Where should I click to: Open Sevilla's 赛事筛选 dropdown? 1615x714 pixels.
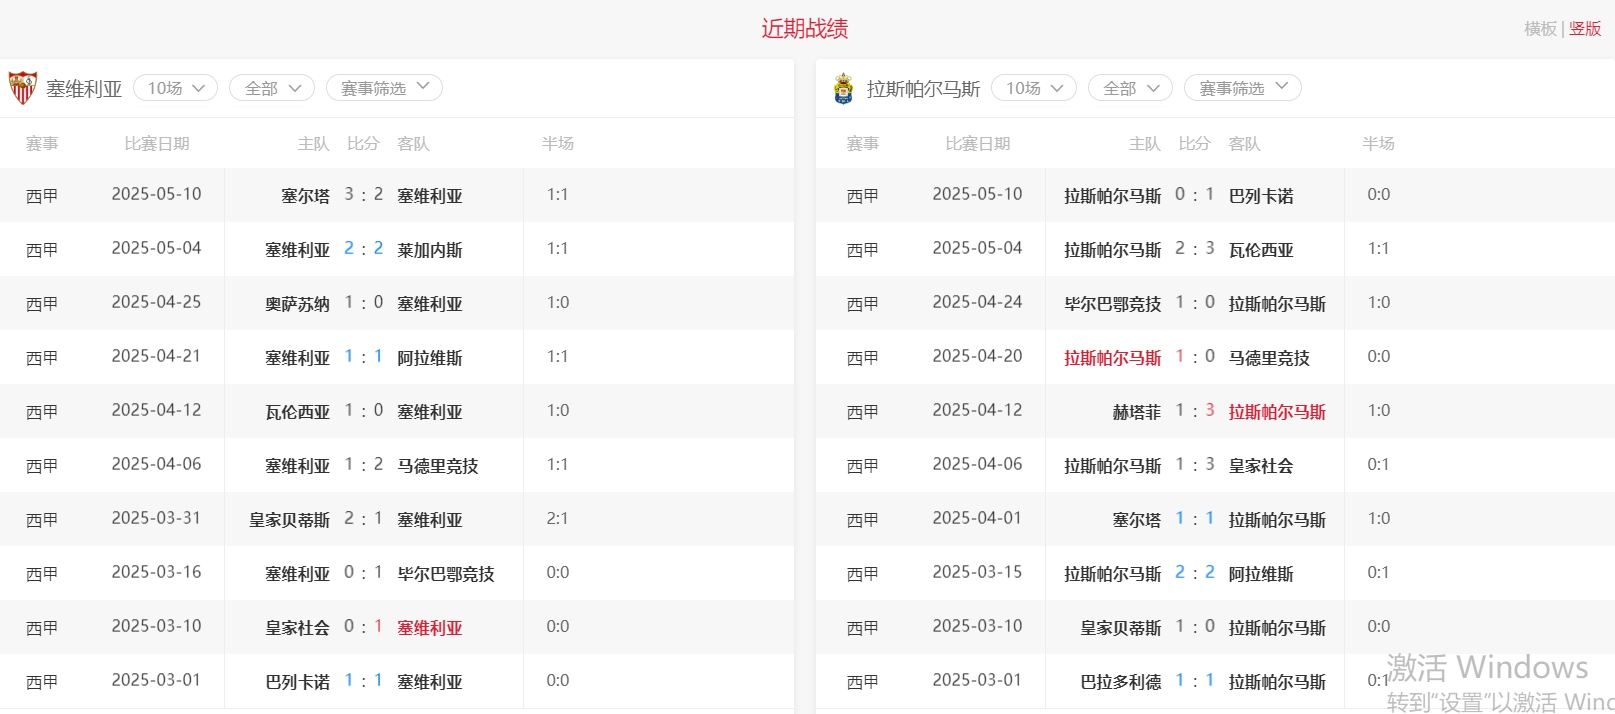point(384,88)
